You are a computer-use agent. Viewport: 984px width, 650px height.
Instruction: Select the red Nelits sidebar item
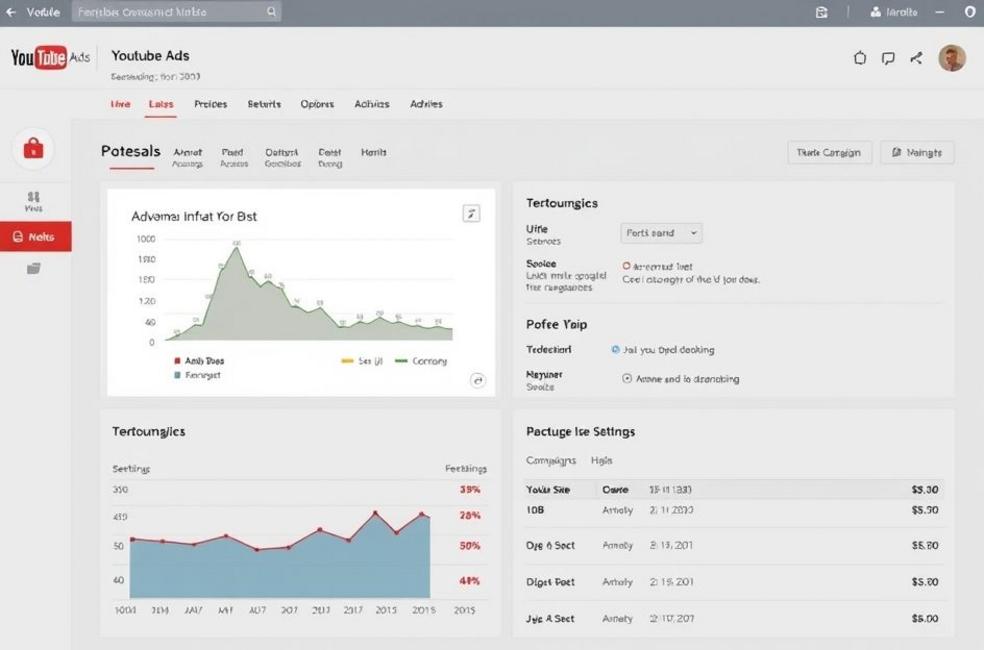tap(35, 237)
